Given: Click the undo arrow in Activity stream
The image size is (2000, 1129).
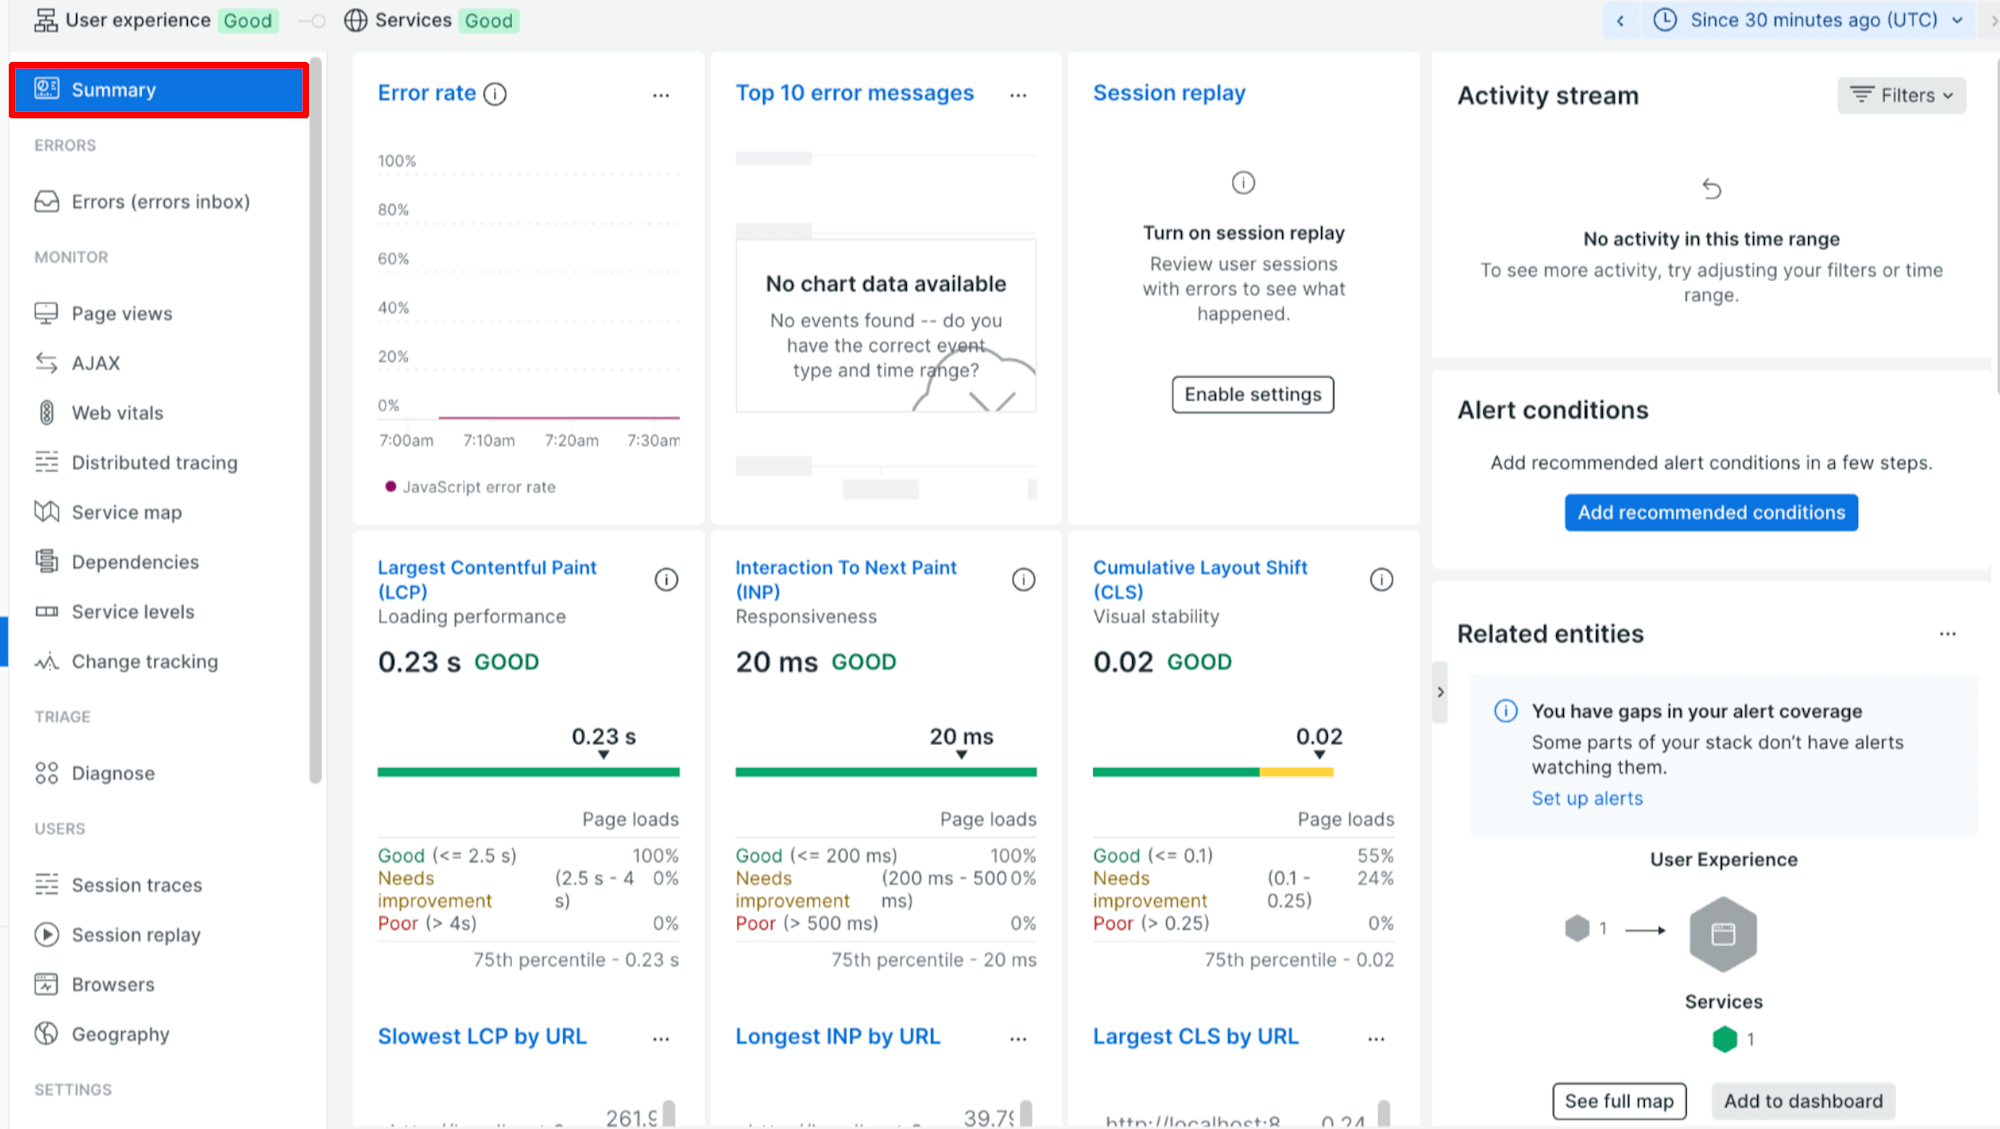Looking at the screenshot, I should [x=1711, y=188].
